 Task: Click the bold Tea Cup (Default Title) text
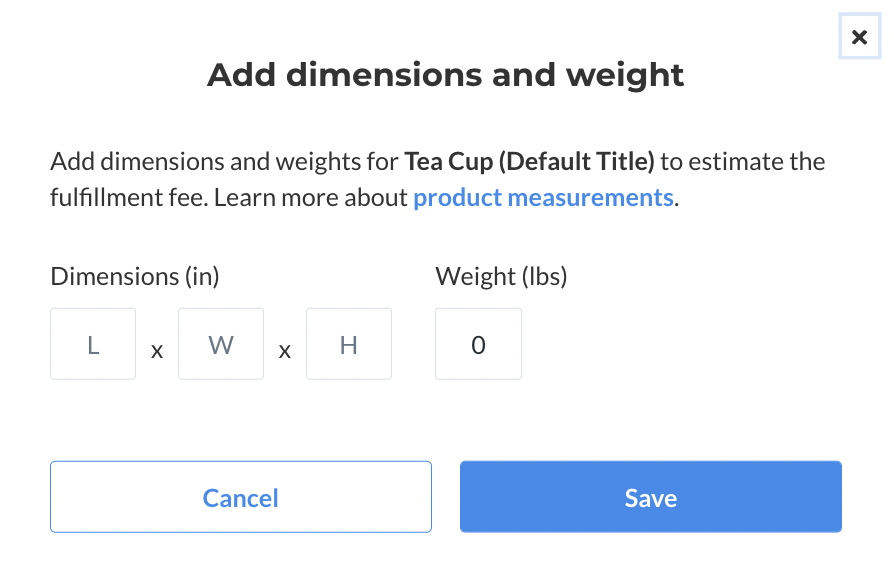coord(529,161)
